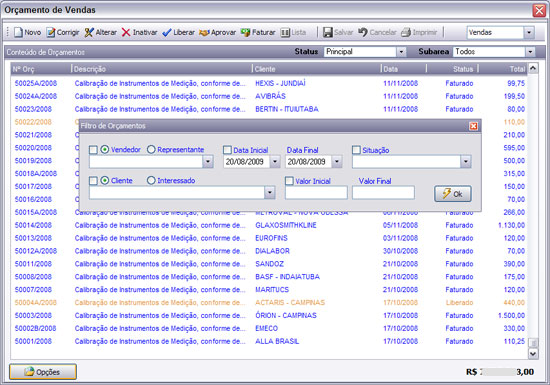Click the globe icon on the Opções button
The width and height of the screenshot is (550, 385).
point(29,372)
